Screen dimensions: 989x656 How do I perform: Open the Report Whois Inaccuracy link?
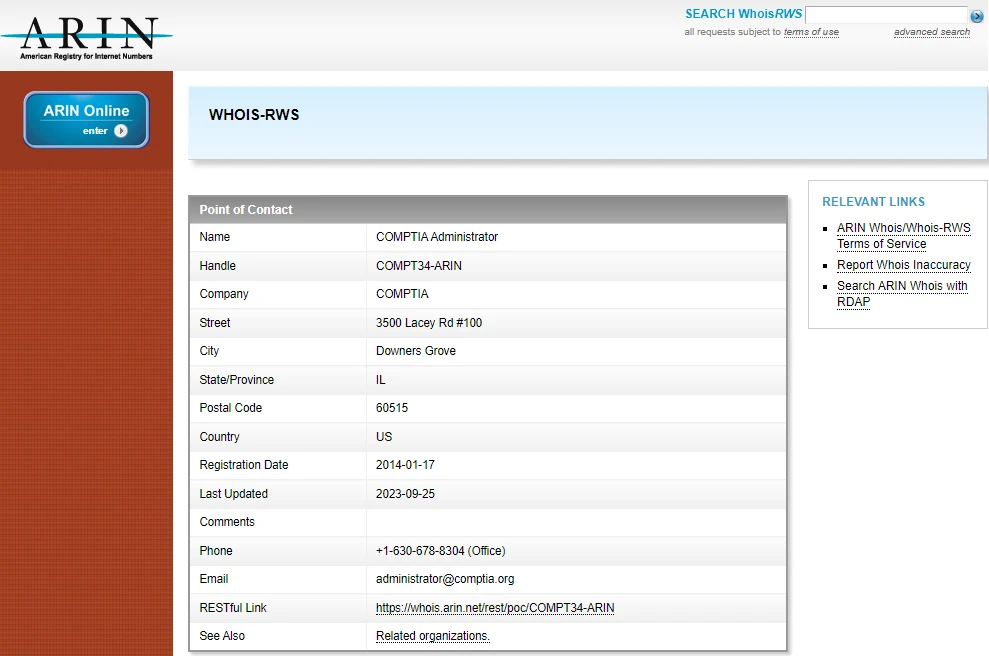(x=903, y=265)
